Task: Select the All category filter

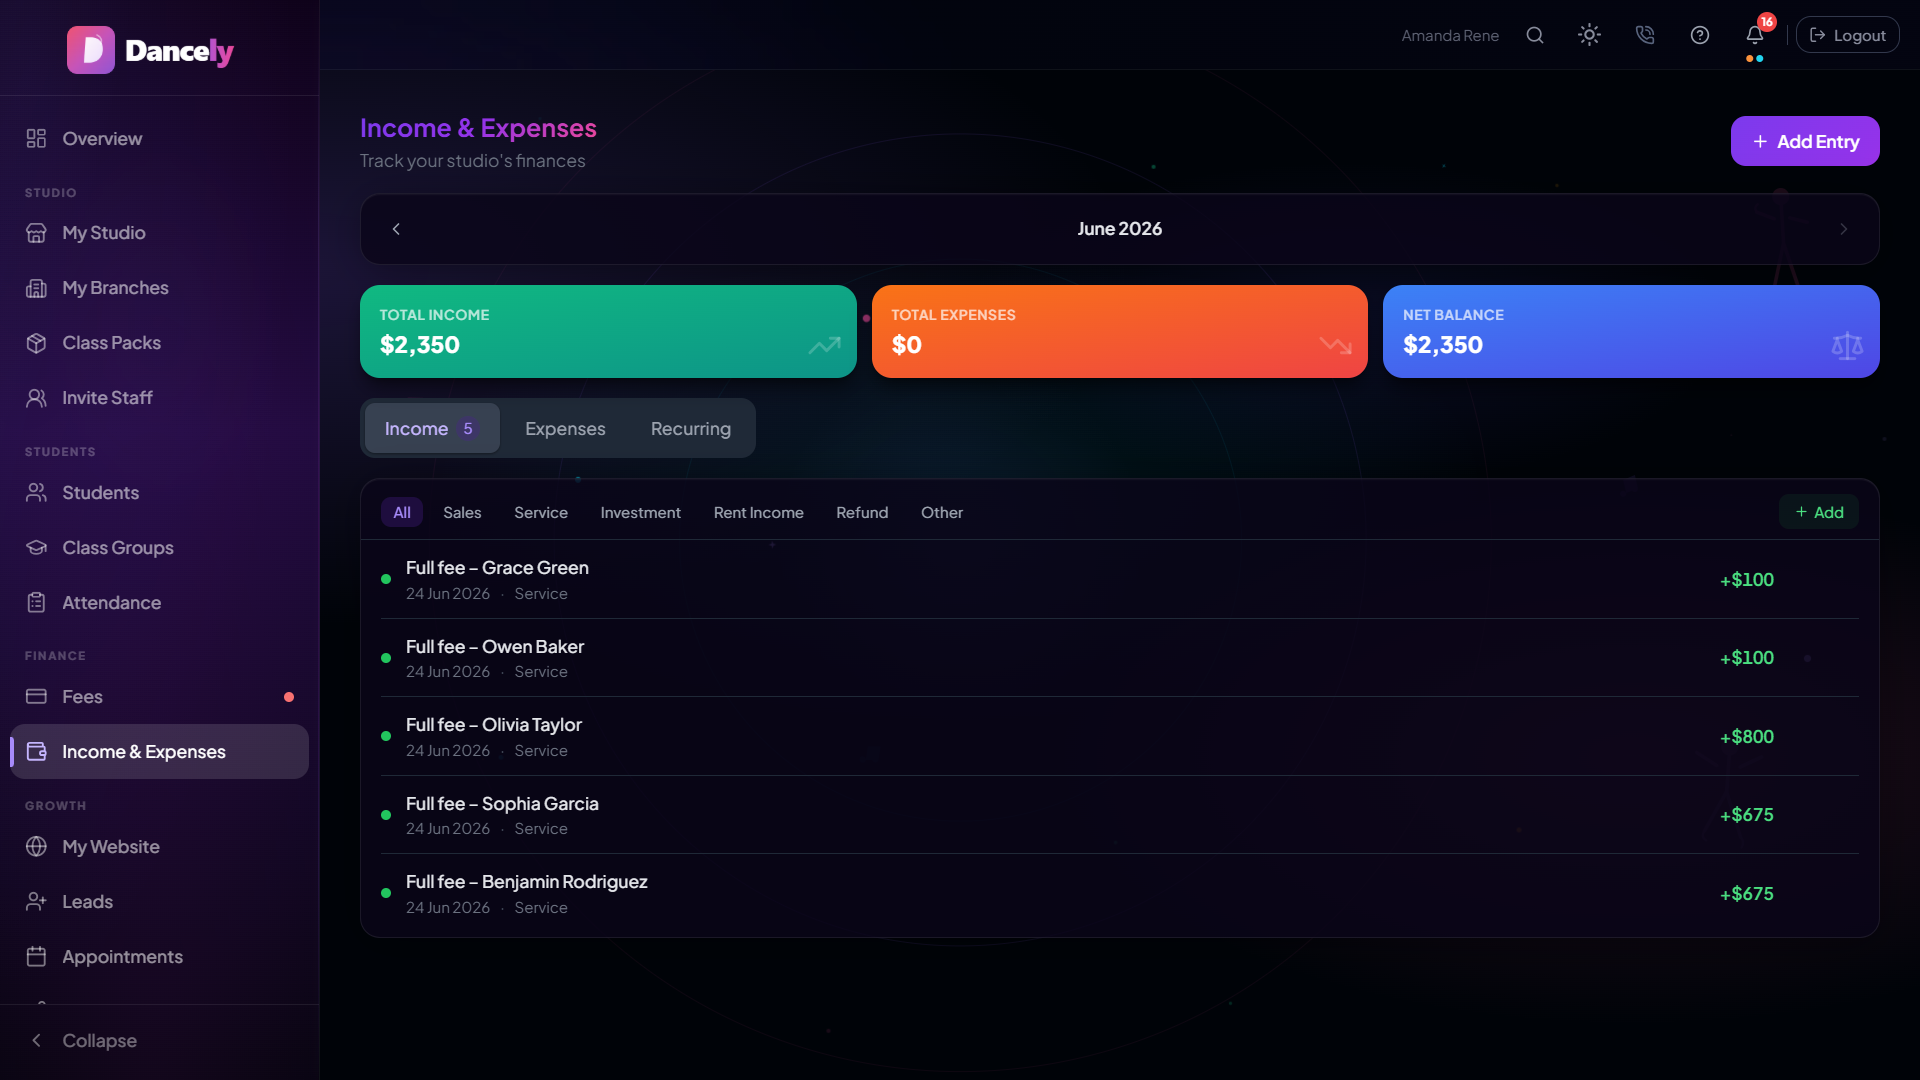Action: pyautogui.click(x=402, y=512)
